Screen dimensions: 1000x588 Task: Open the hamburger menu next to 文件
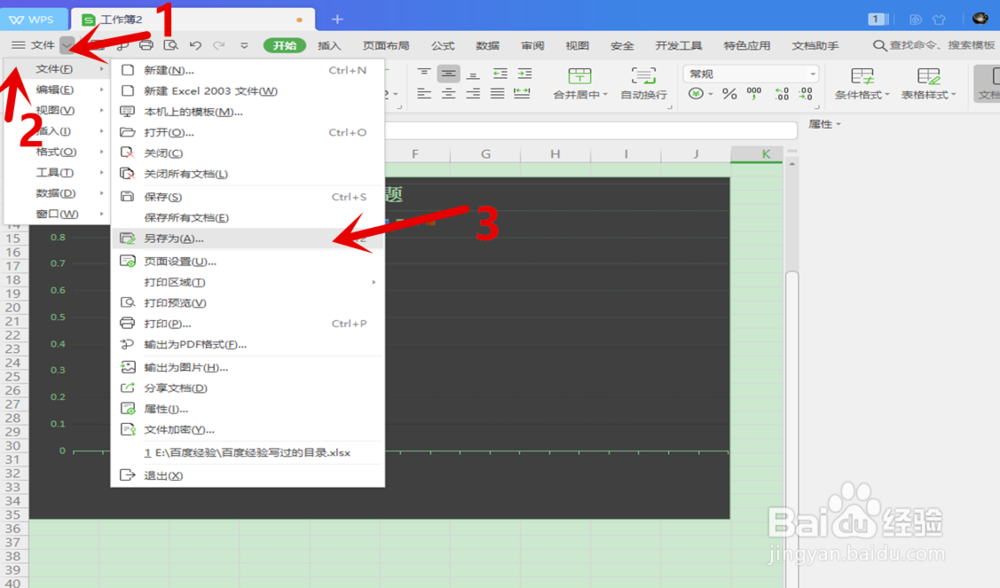[x=18, y=45]
